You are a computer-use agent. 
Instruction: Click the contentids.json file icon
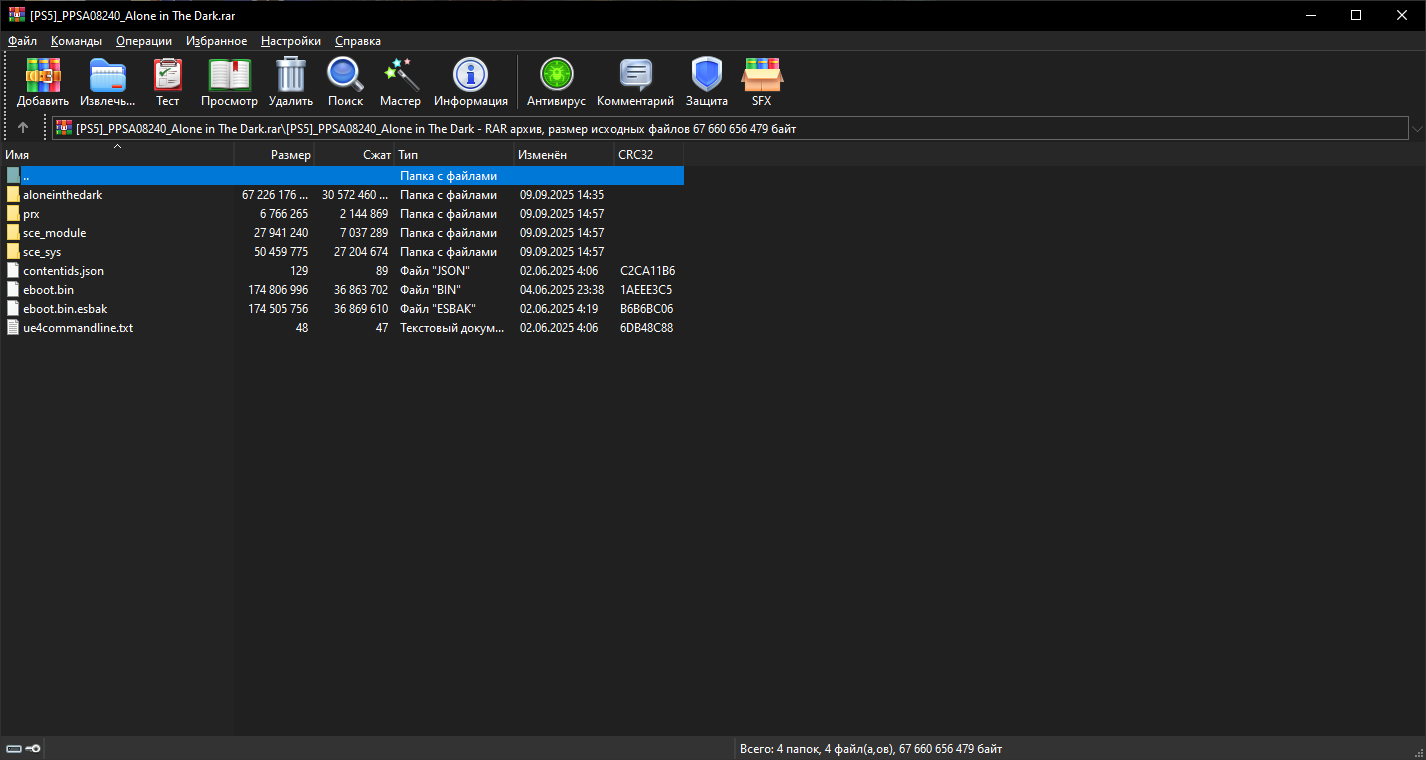pyautogui.click(x=13, y=271)
